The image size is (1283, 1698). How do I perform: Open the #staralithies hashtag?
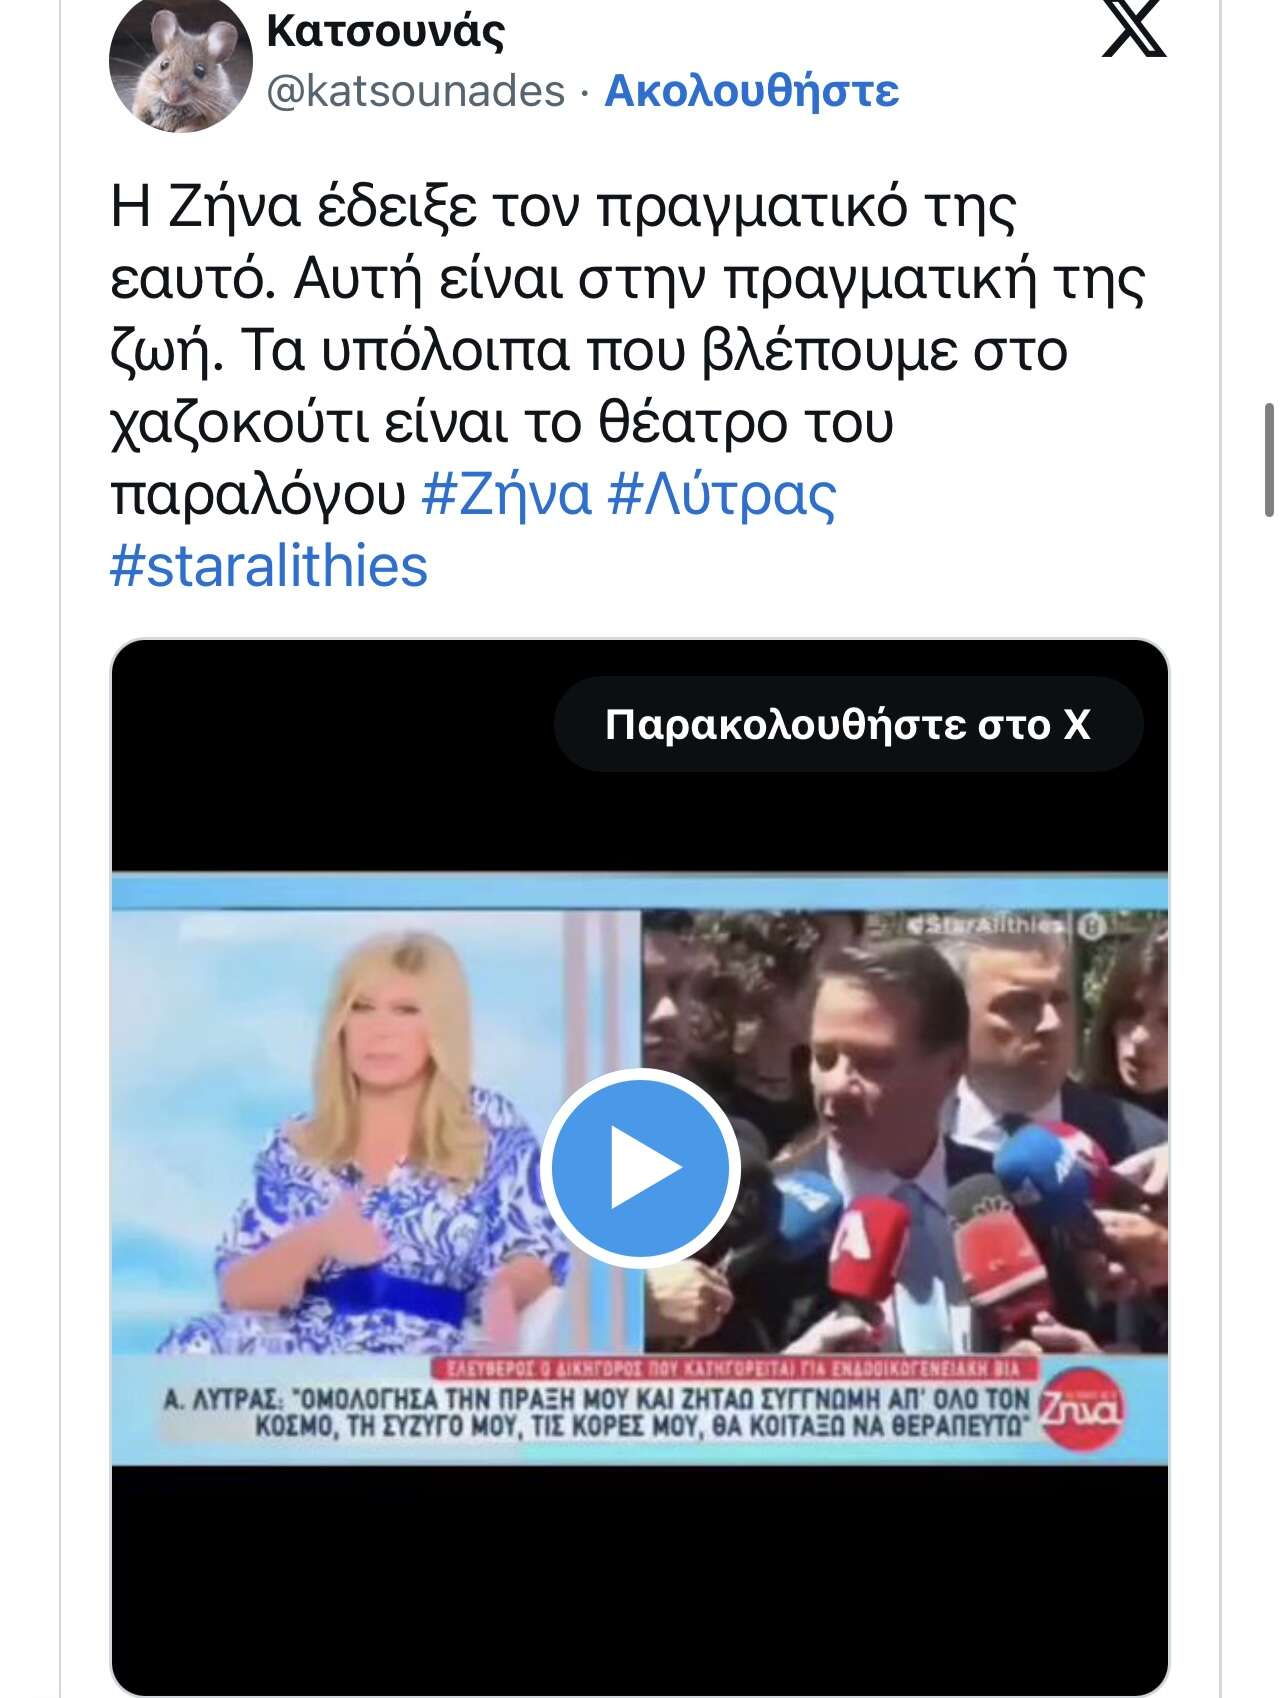click(x=269, y=566)
